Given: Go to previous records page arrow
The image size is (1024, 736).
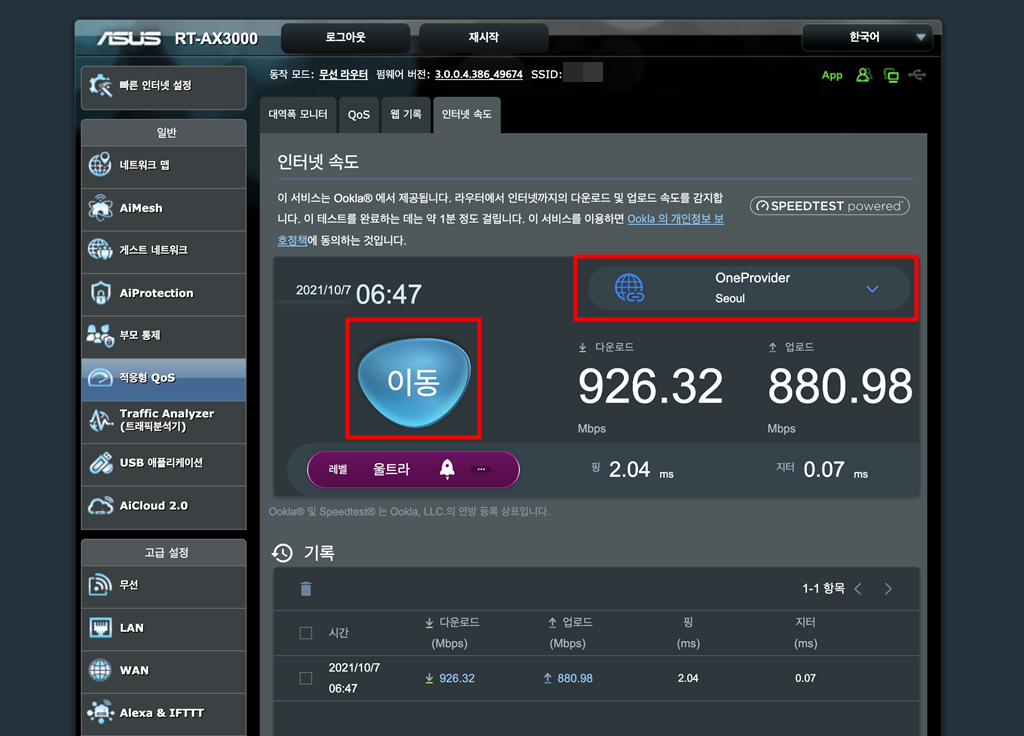Looking at the screenshot, I should click(x=858, y=589).
